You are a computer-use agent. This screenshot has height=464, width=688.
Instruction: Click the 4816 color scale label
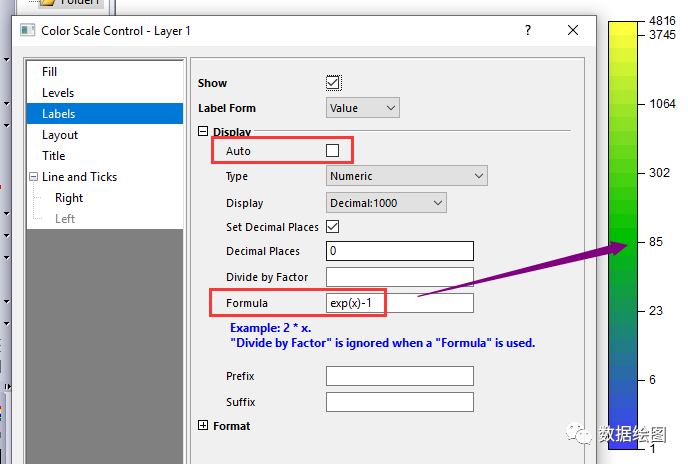click(x=662, y=21)
